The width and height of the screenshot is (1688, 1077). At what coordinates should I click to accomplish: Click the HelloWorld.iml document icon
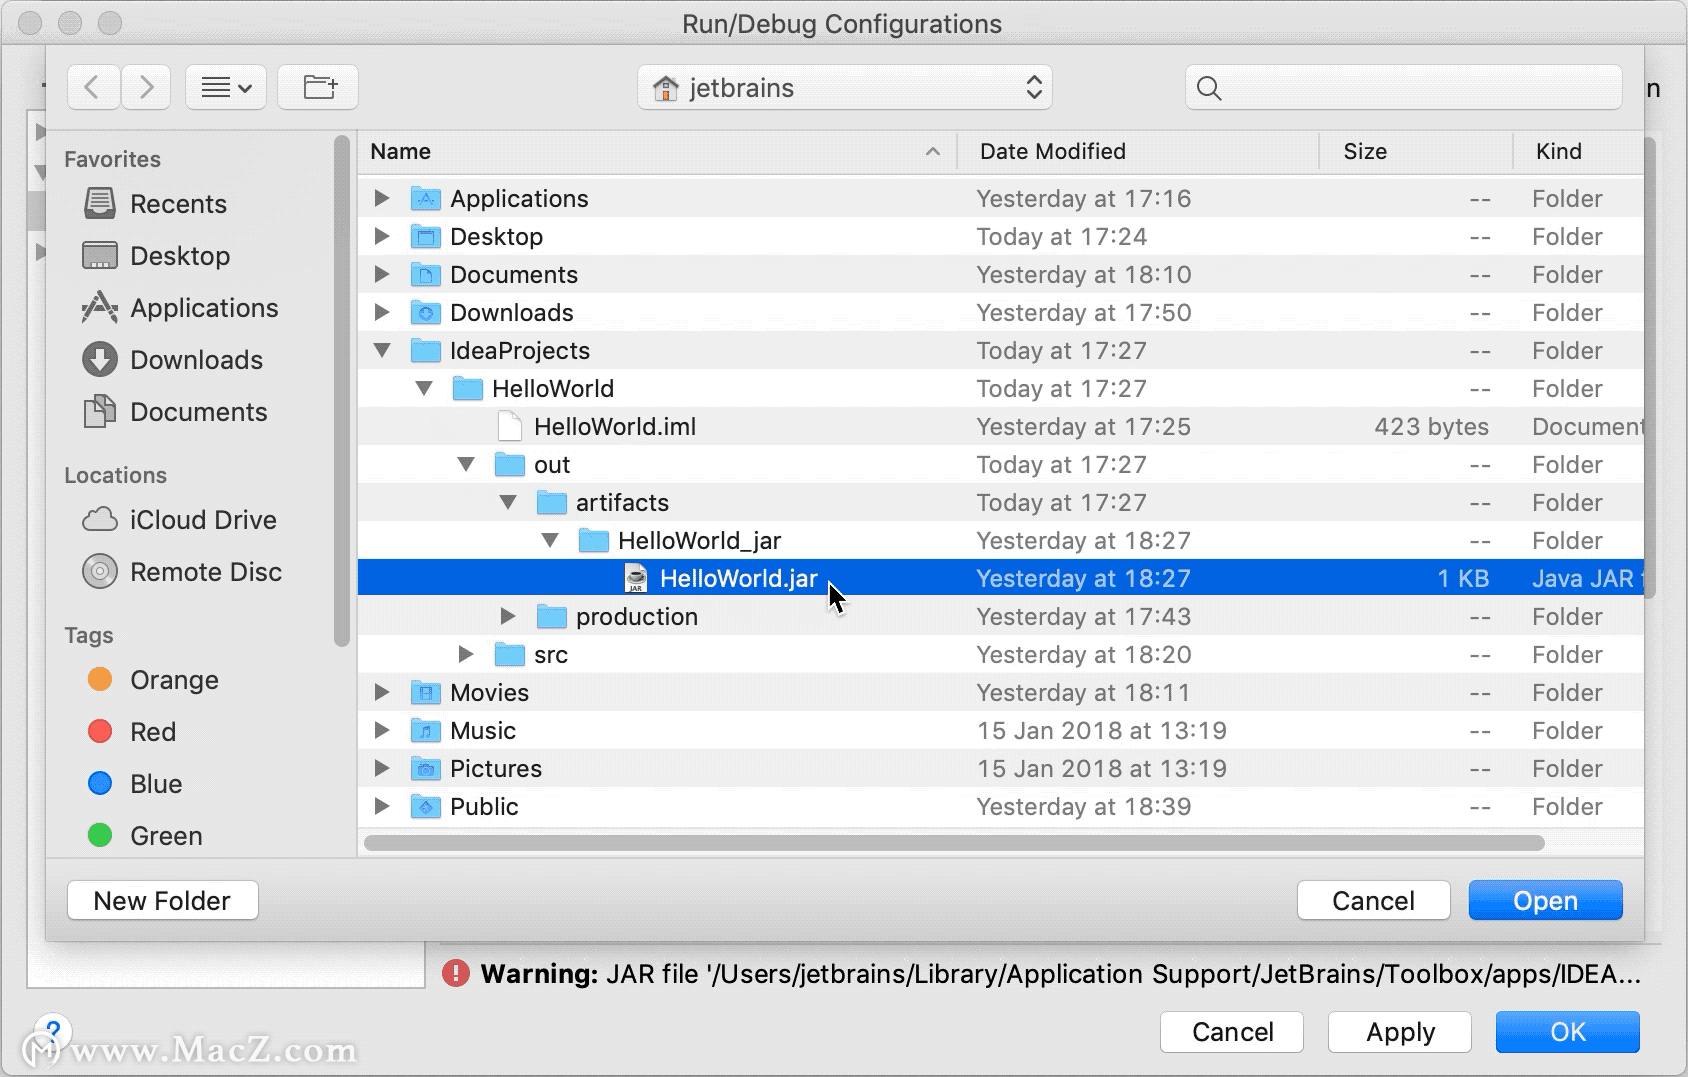[510, 426]
